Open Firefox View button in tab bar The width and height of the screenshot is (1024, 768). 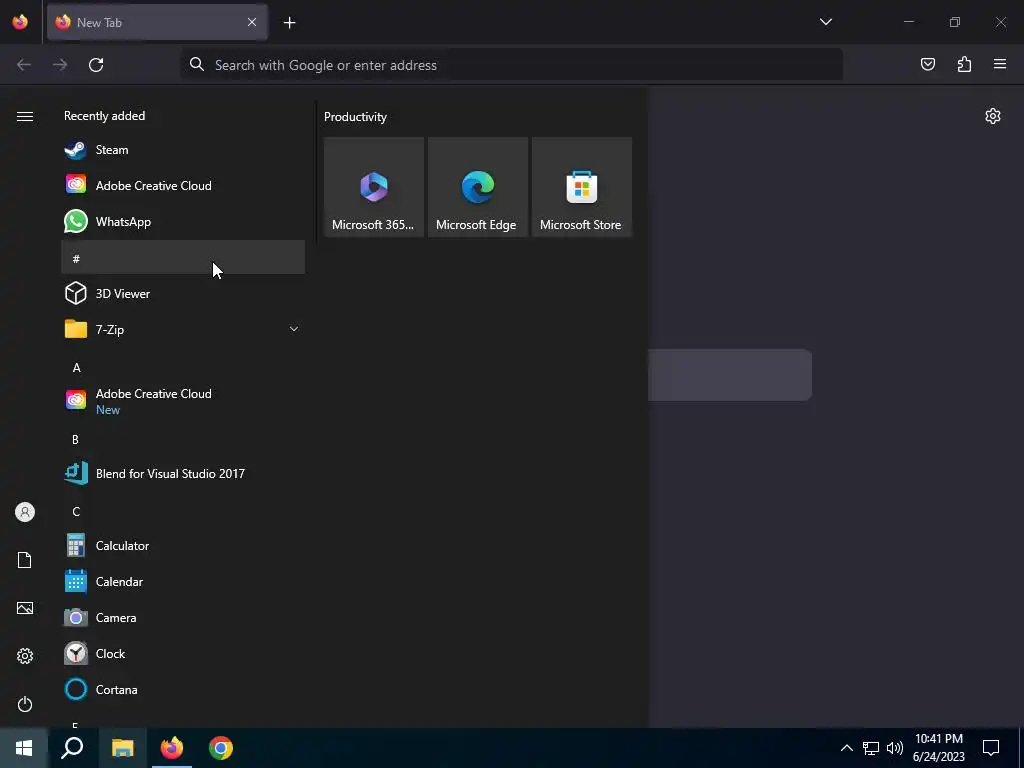pyautogui.click(x=20, y=22)
